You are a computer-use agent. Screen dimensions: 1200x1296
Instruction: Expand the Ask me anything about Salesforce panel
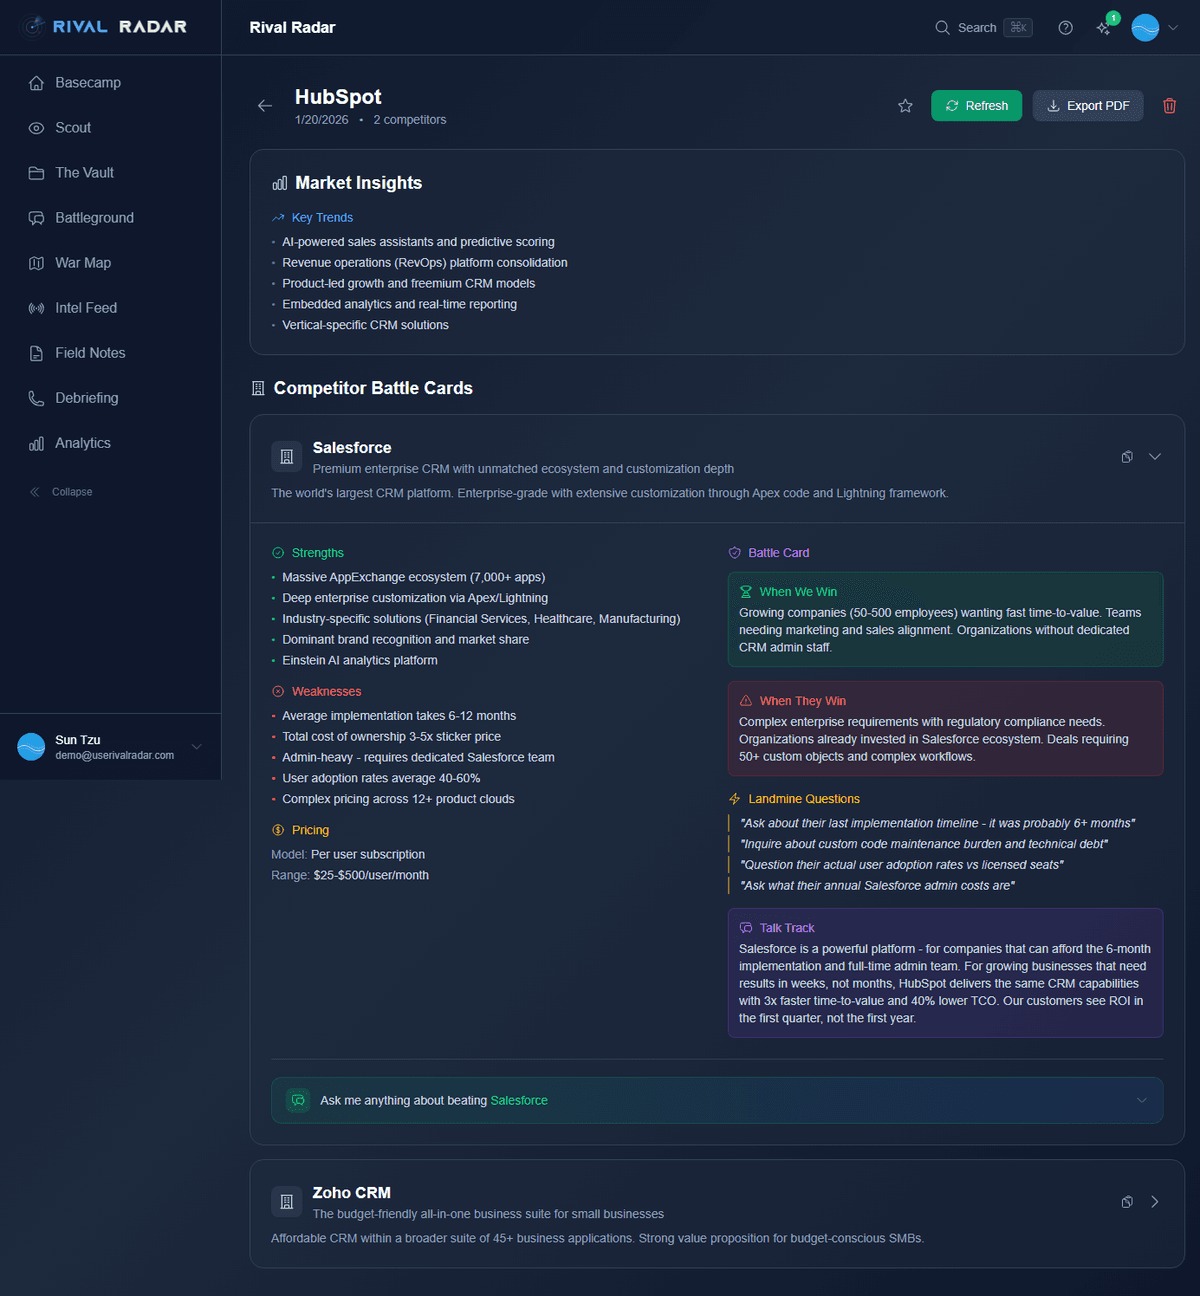click(1141, 1101)
